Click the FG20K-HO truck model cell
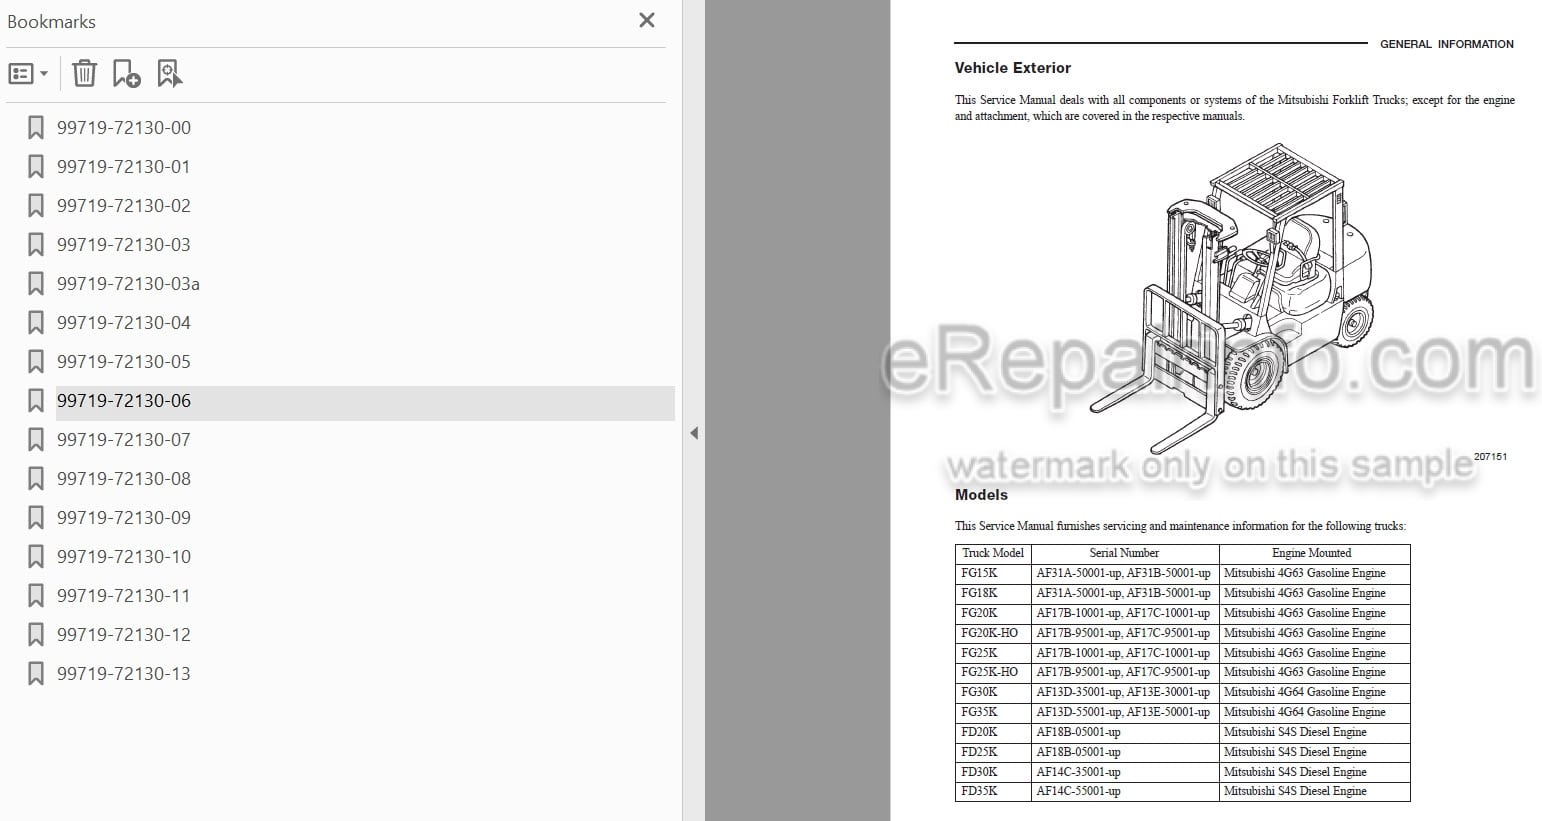1542x821 pixels. pyautogui.click(x=993, y=633)
